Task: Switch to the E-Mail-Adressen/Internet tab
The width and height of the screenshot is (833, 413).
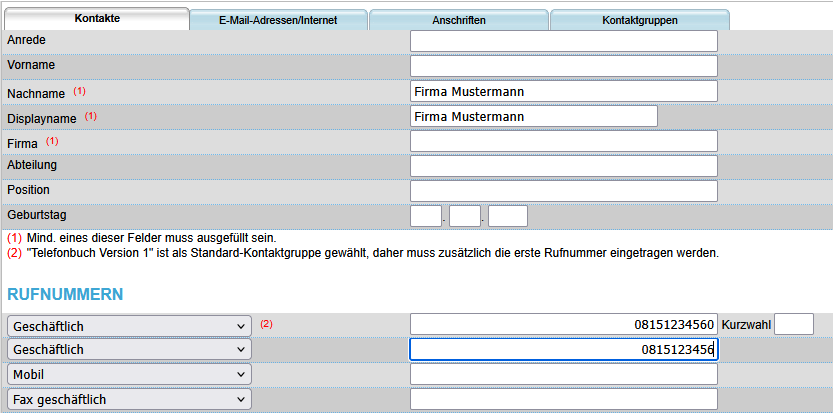Action: click(x=277, y=20)
